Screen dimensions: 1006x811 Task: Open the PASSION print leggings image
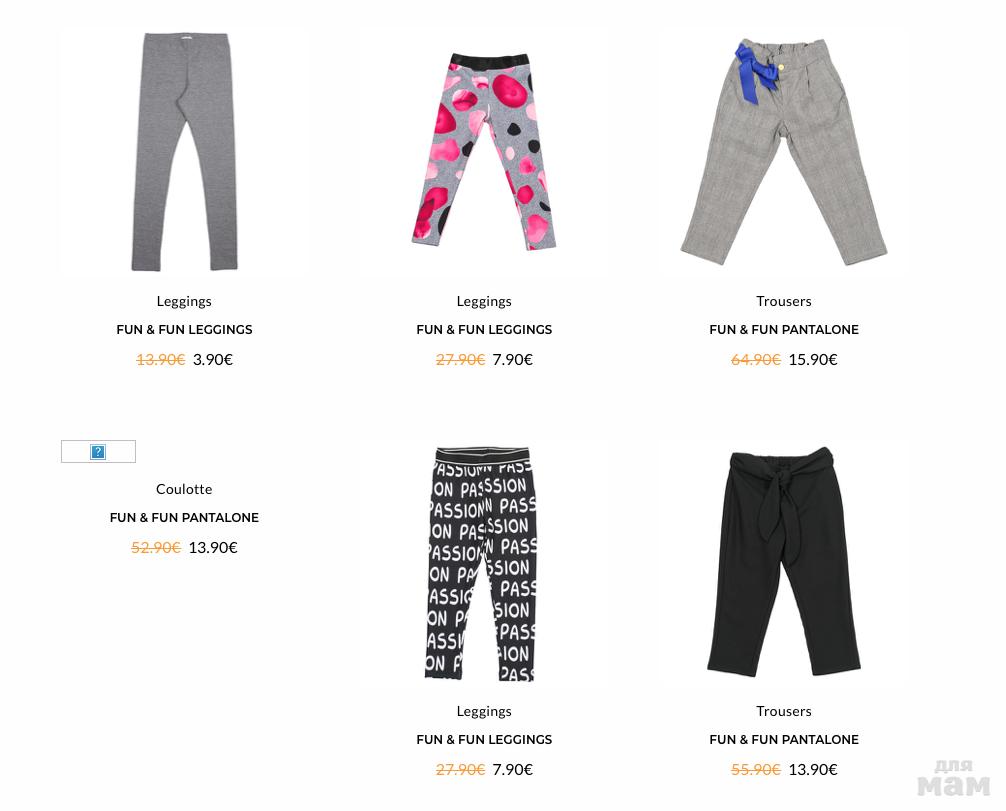[481, 564]
